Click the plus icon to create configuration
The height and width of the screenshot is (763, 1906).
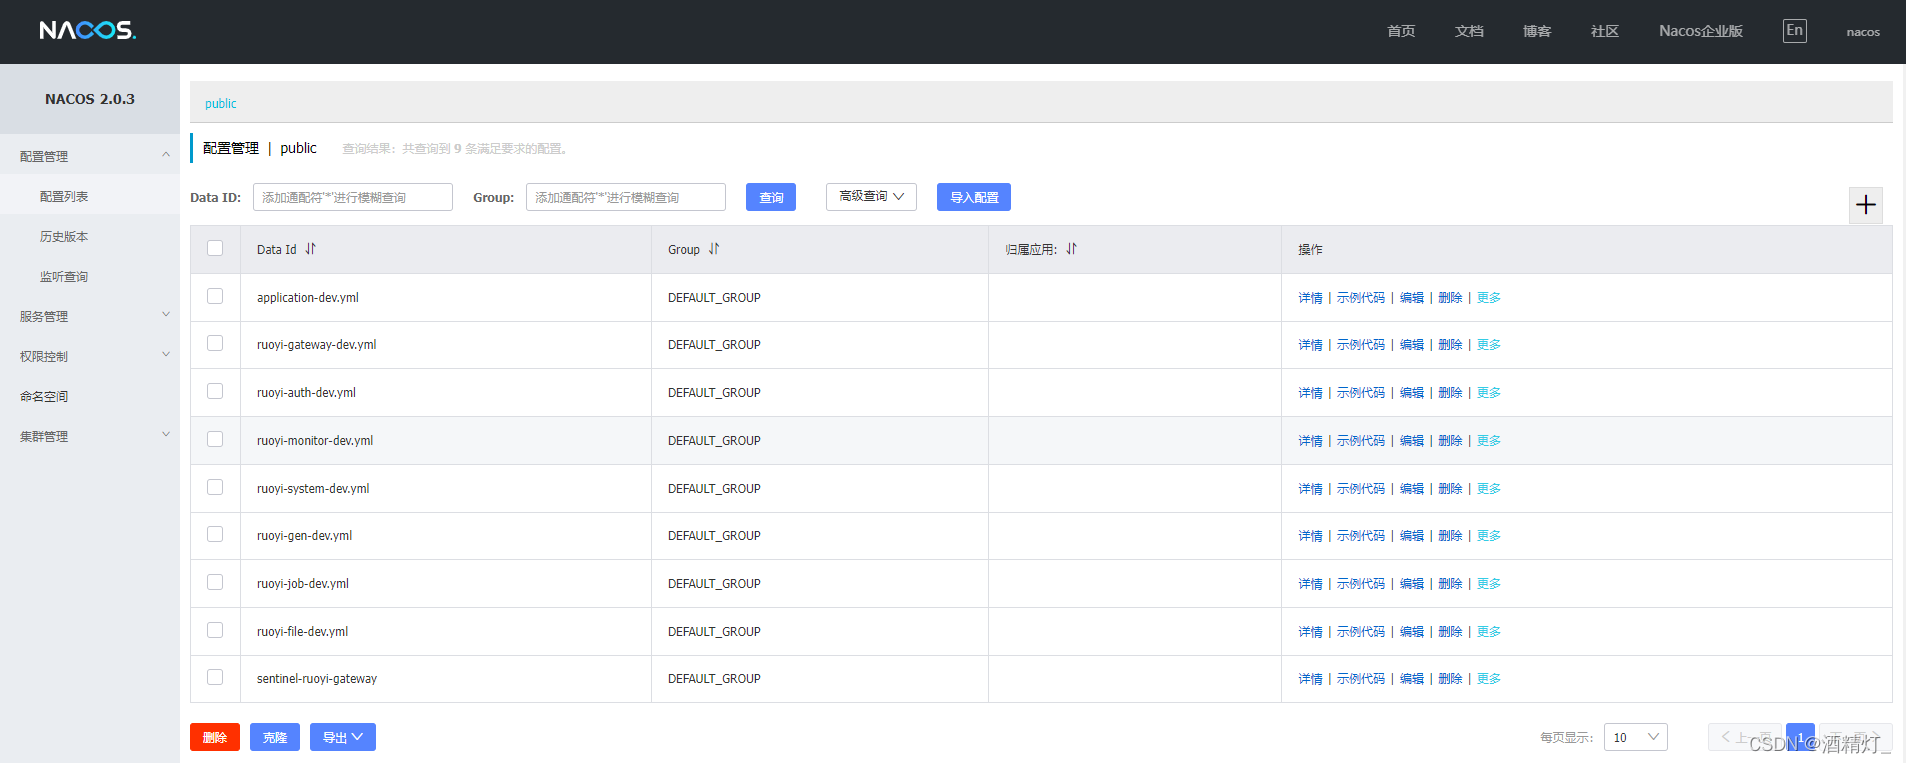tap(1865, 205)
